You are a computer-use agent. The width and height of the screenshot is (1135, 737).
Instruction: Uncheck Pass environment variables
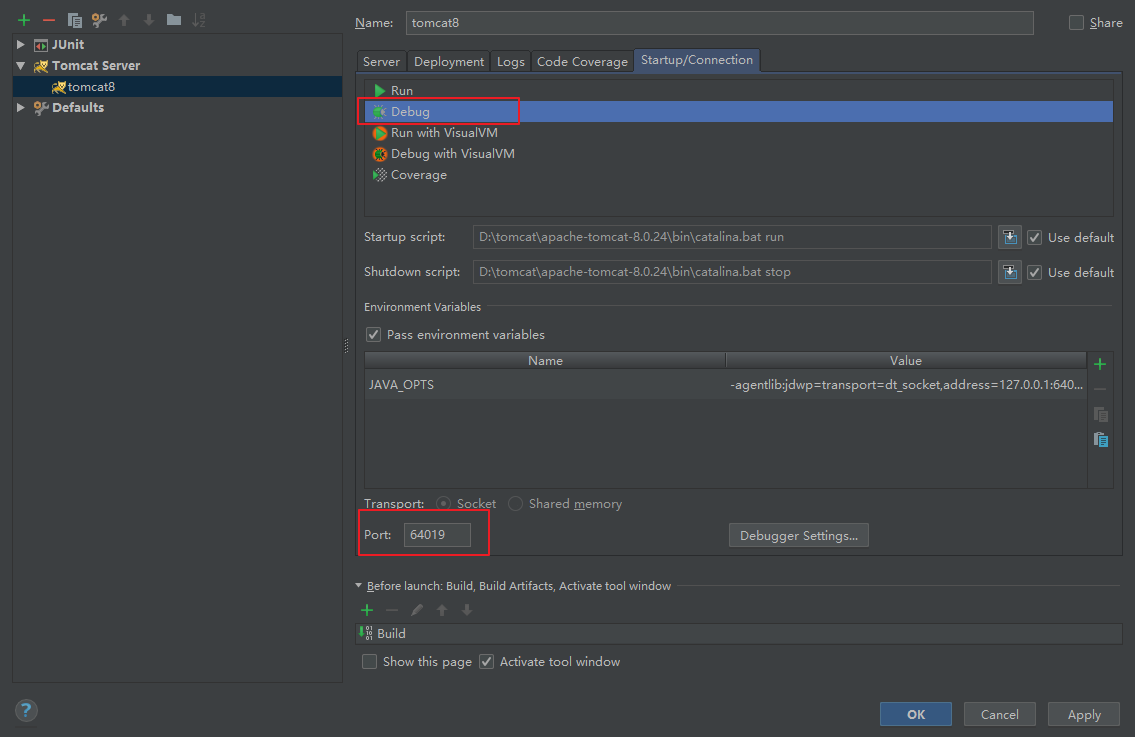pyautogui.click(x=373, y=335)
